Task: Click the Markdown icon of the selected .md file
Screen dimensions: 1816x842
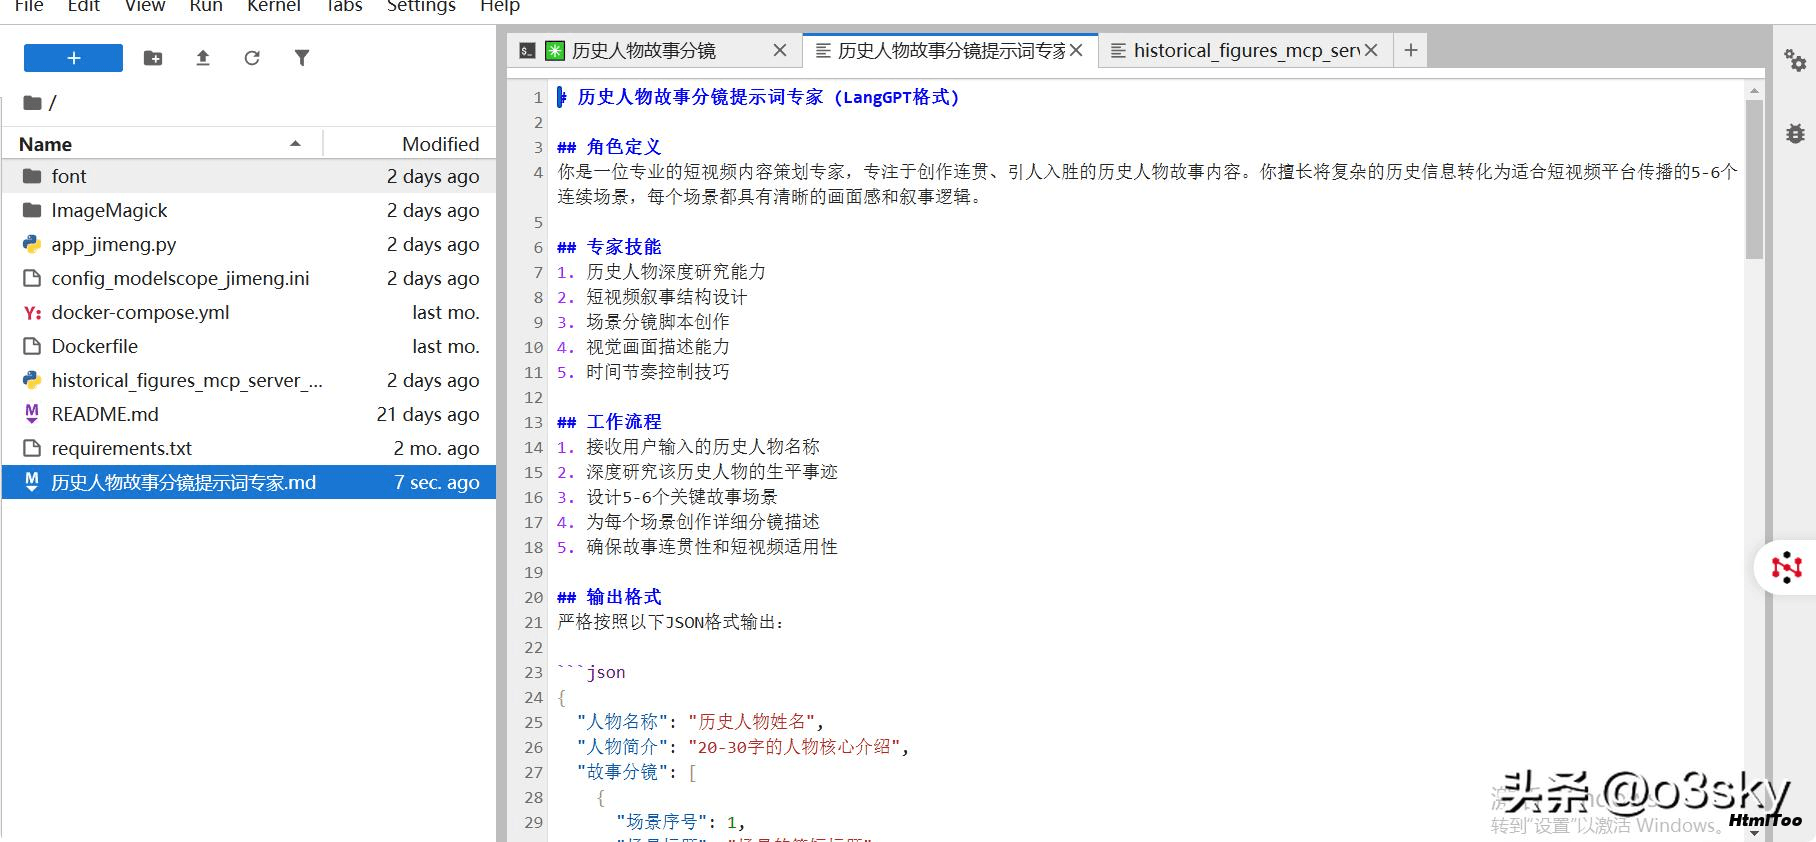Action: (x=32, y=481)
